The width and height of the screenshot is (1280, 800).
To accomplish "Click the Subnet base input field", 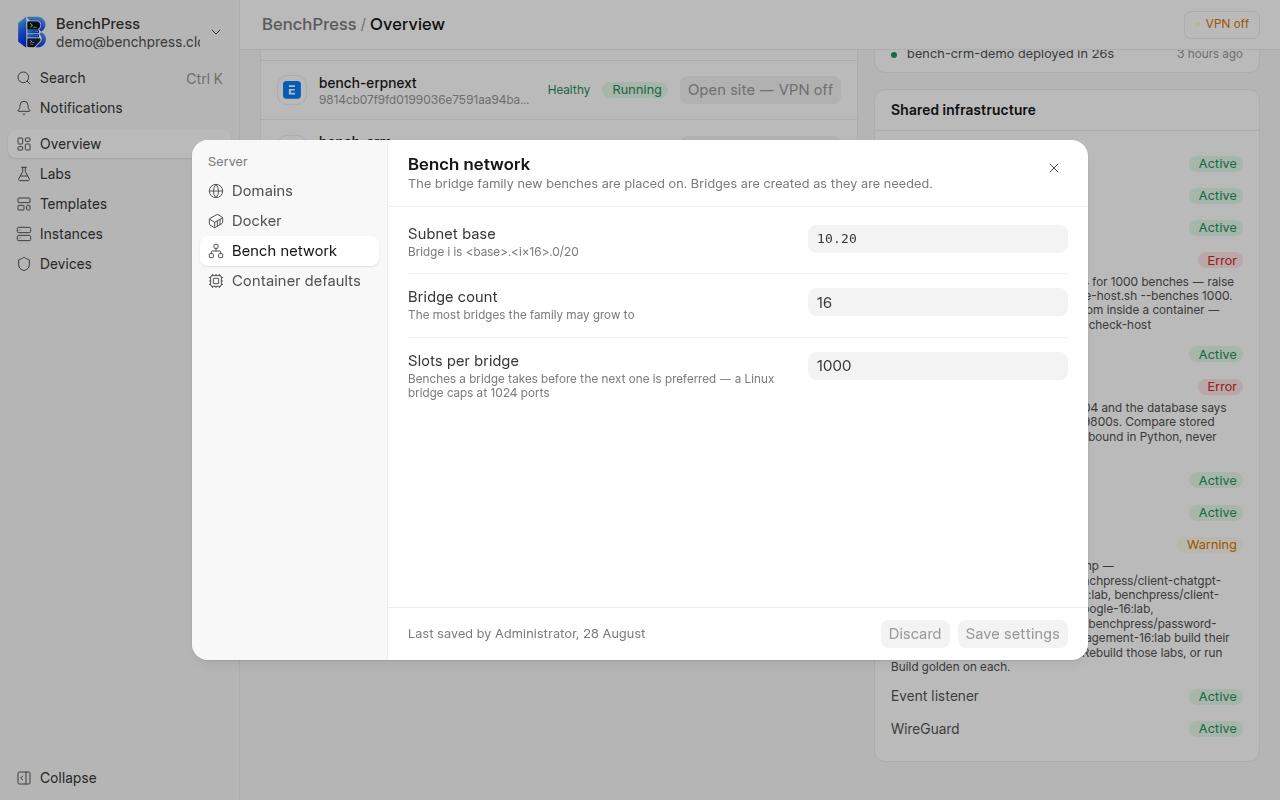I will click(938, 239).
